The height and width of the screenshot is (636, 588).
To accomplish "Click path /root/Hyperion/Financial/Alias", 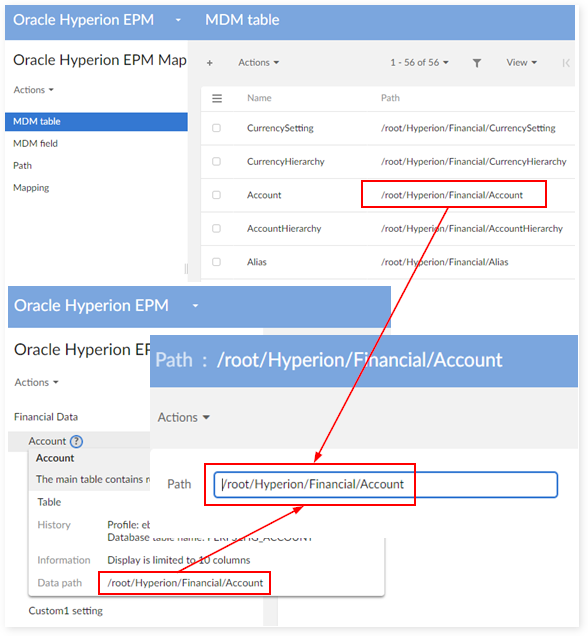I will [444, 262].
